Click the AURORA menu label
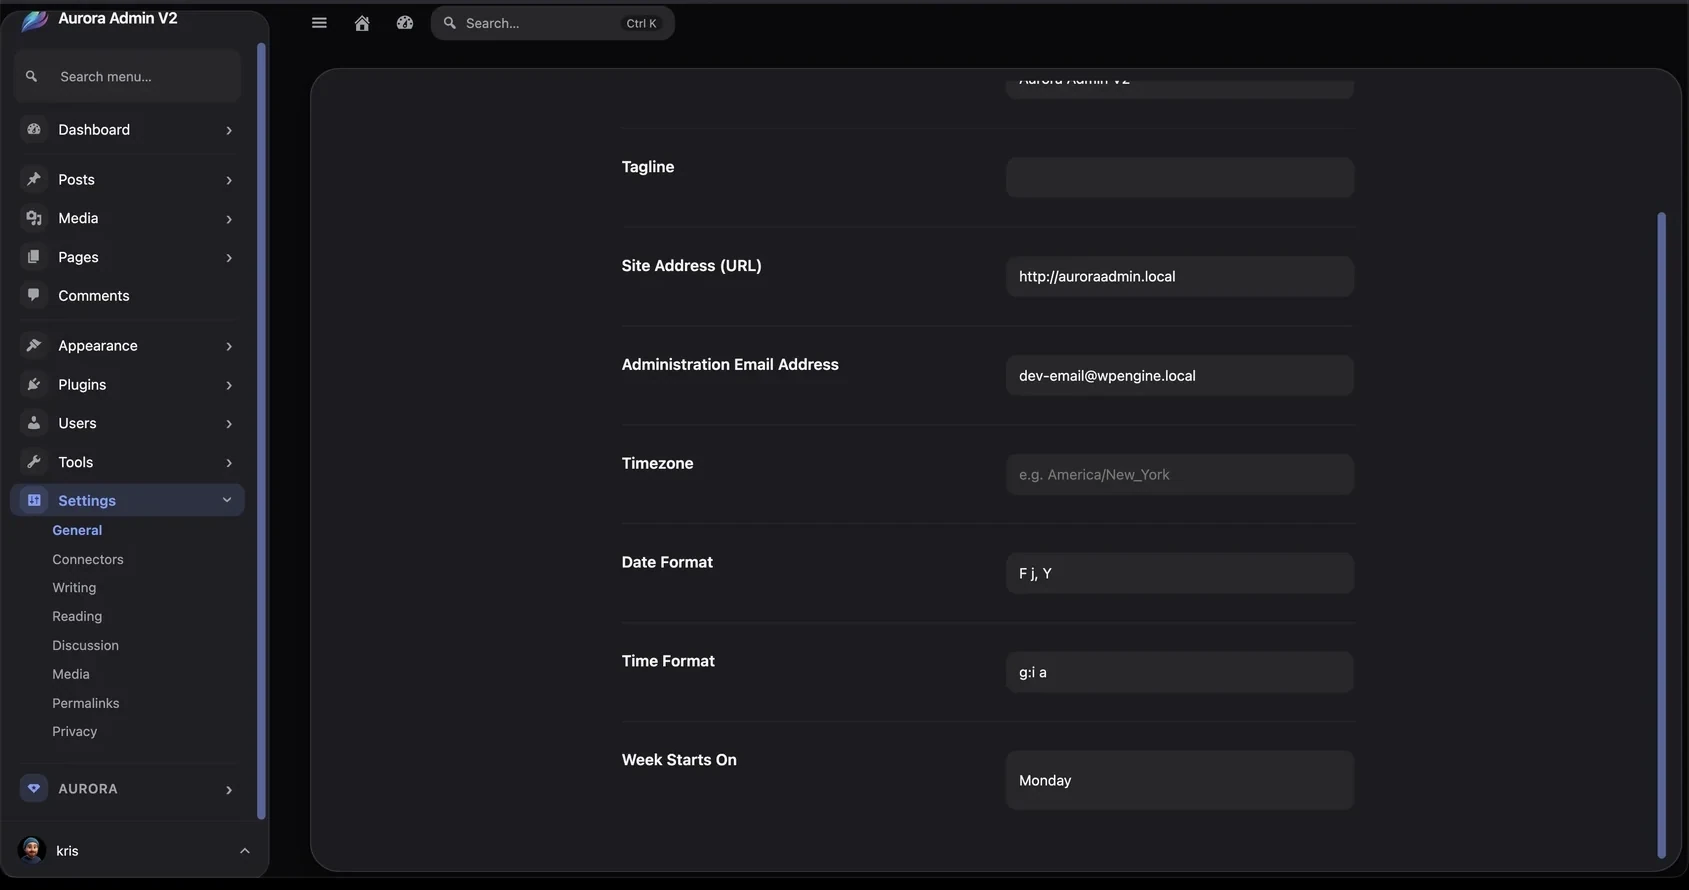 pyautogui.click(x=88, y=788)
